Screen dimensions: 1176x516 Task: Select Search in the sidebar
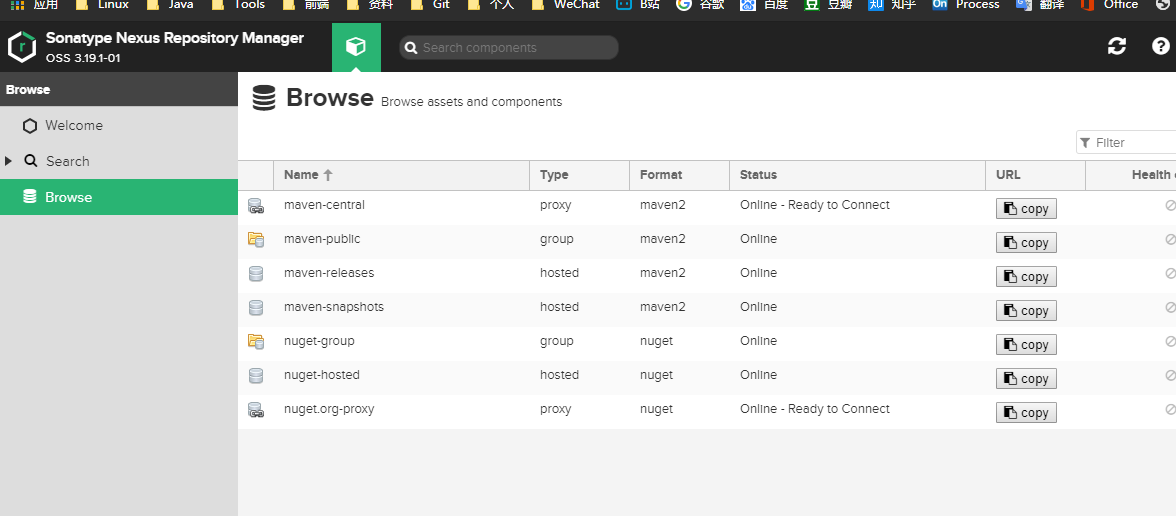click(x=118, y=161)
